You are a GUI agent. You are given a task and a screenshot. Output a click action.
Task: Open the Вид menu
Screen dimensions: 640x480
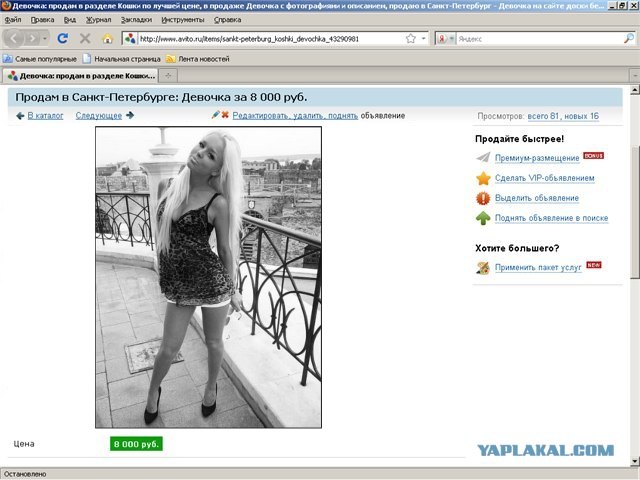70,20
